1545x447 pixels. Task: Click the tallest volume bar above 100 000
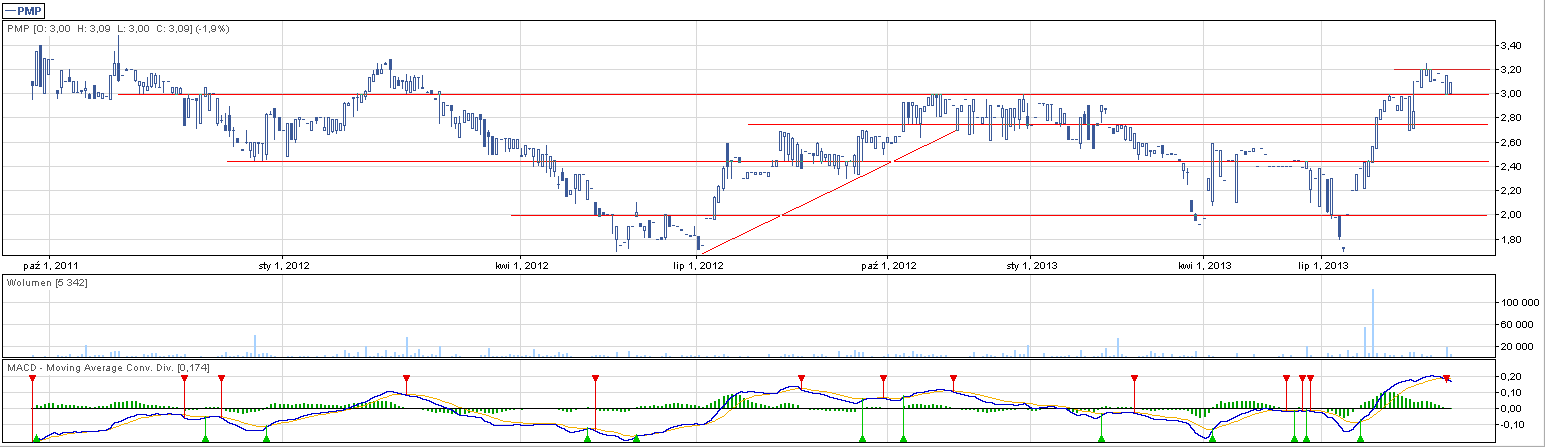(1373, 322)
